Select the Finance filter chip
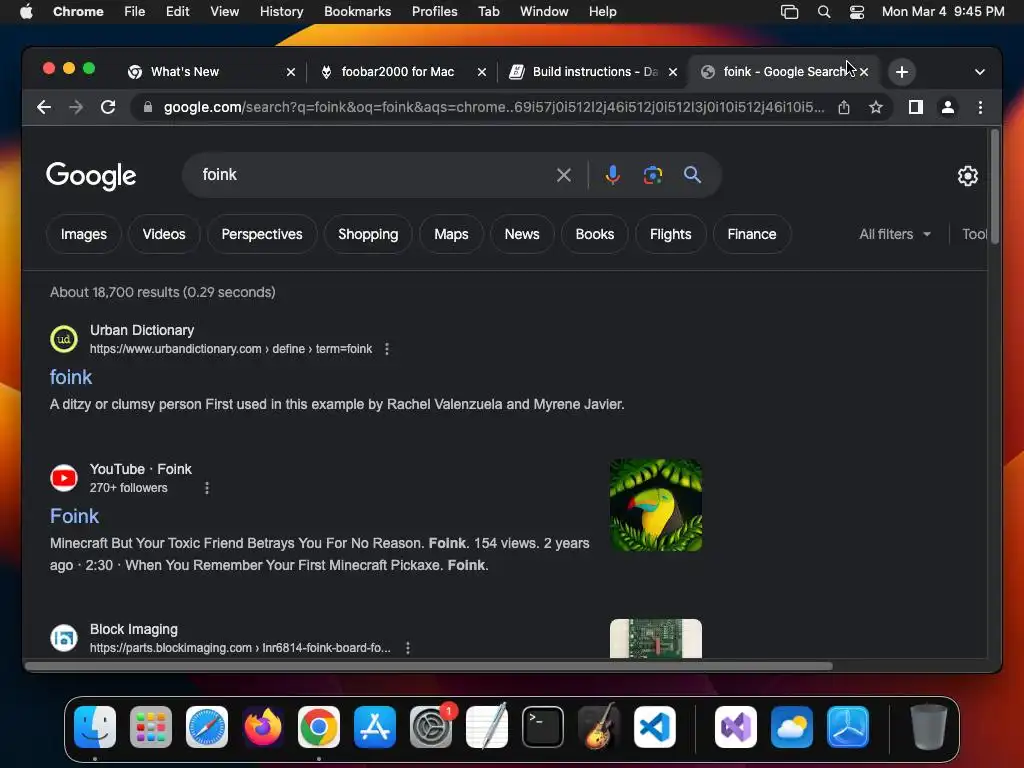Screen dimensions: 1024x768 [x=752, y=234]
